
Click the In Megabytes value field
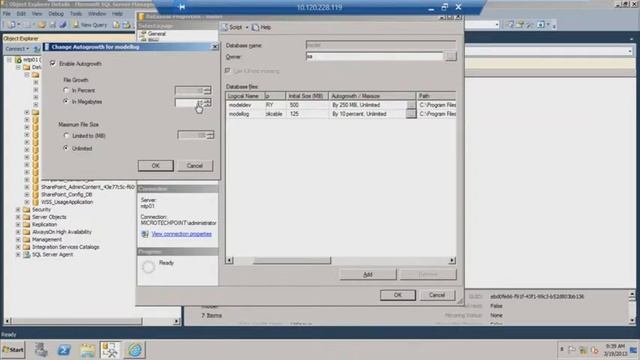(x=189, y=102)
